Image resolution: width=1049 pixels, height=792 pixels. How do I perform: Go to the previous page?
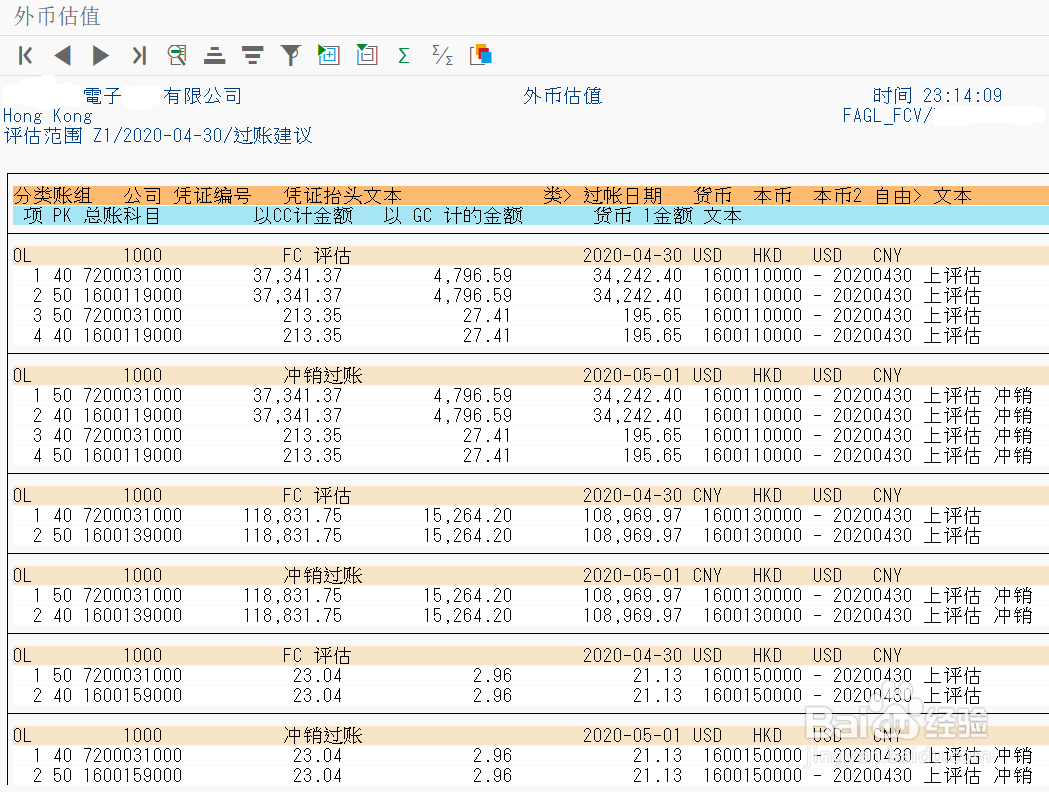click(63, 56)
